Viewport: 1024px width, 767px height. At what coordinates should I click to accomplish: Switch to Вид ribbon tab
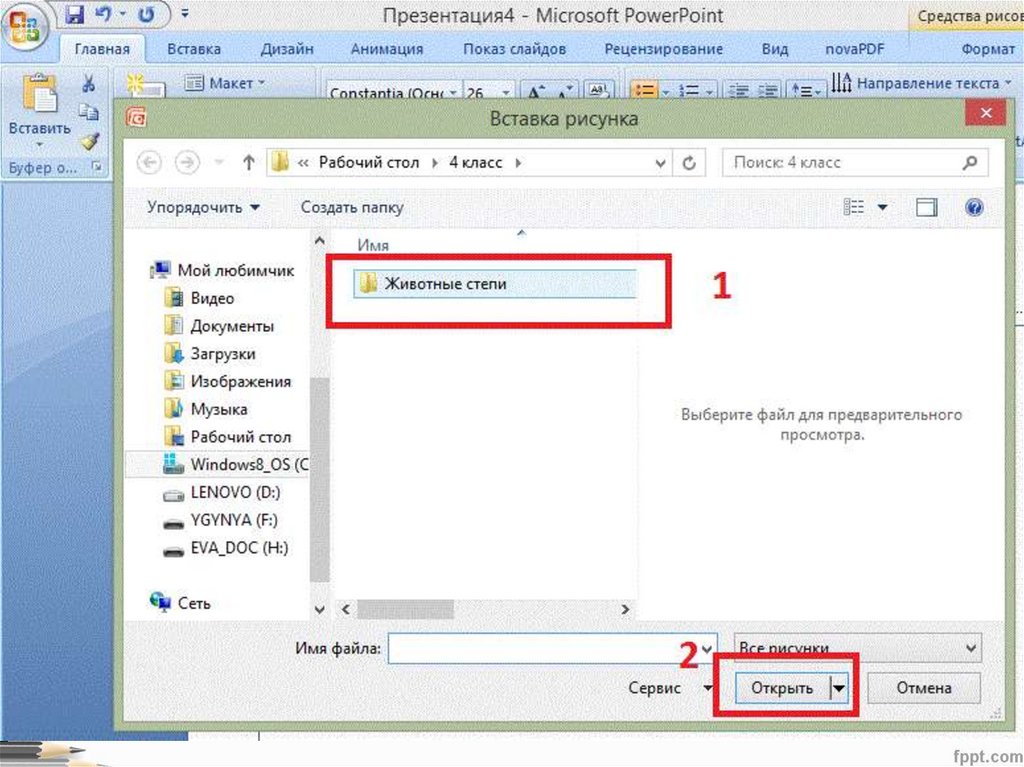click(x=775, y=49)
